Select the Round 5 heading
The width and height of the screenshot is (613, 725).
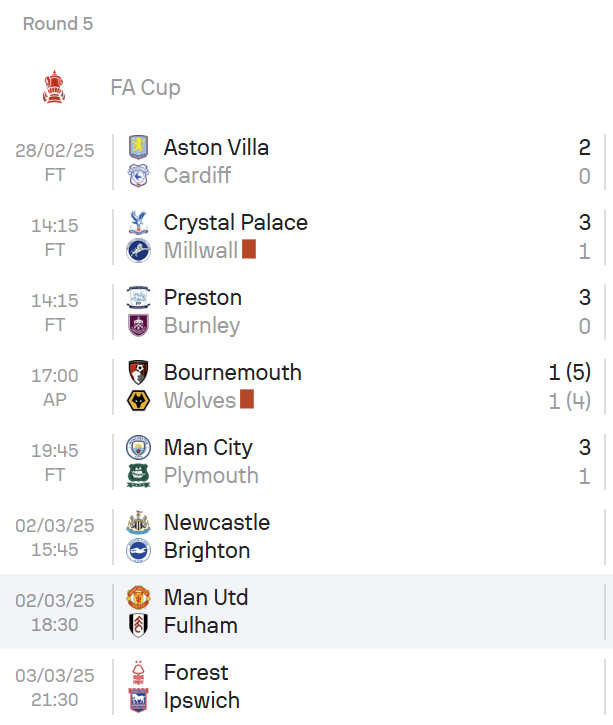pos(58,23)
